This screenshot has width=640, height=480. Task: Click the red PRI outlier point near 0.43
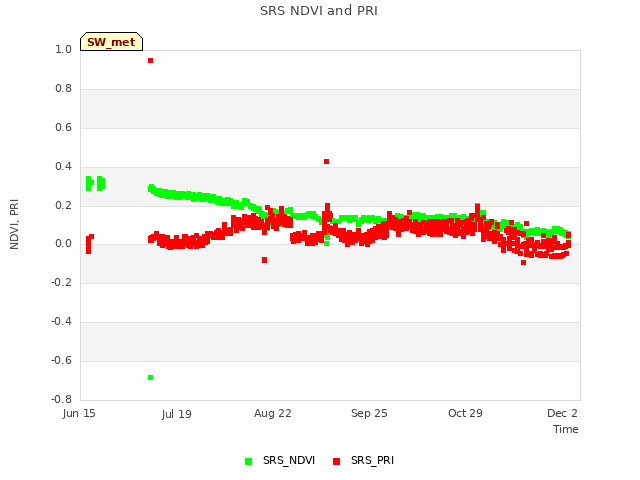pos(327,162)
